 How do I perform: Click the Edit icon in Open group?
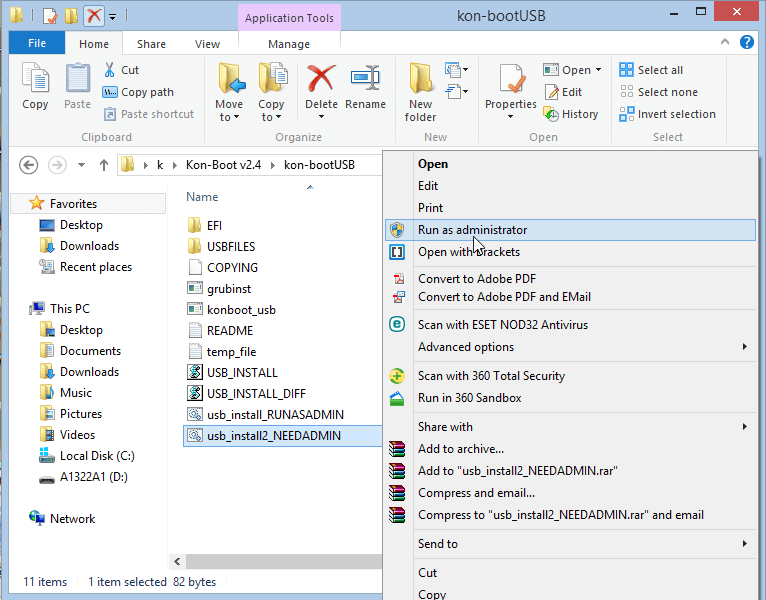click(552, 92)
